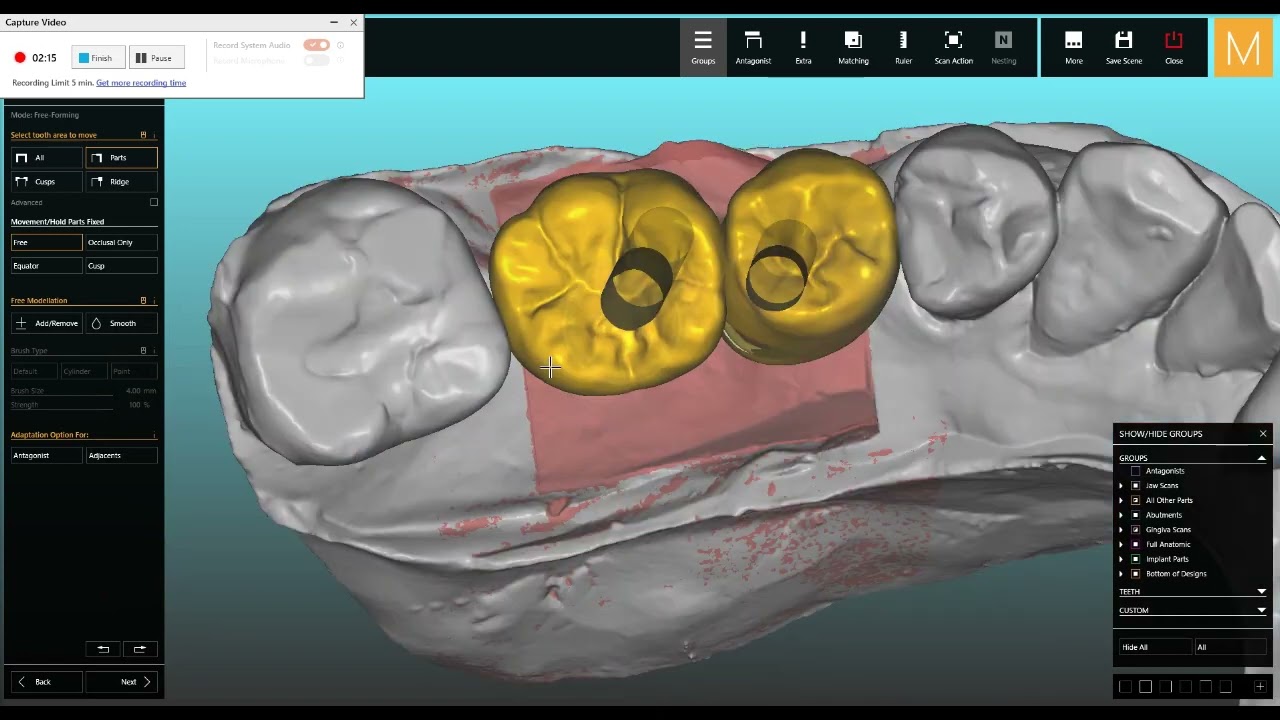The image size is (1280, 720).
Task: Expand the CUSTOM section
Action: [x=1261, y=610]
